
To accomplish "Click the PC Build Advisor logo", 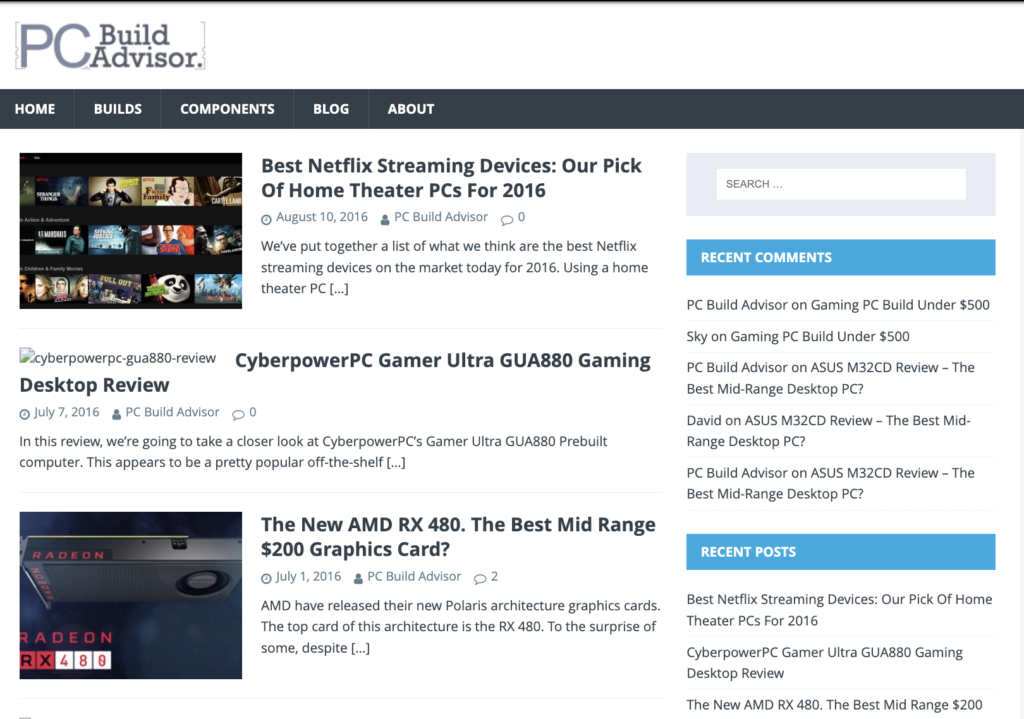I will [x=110, y=46].
